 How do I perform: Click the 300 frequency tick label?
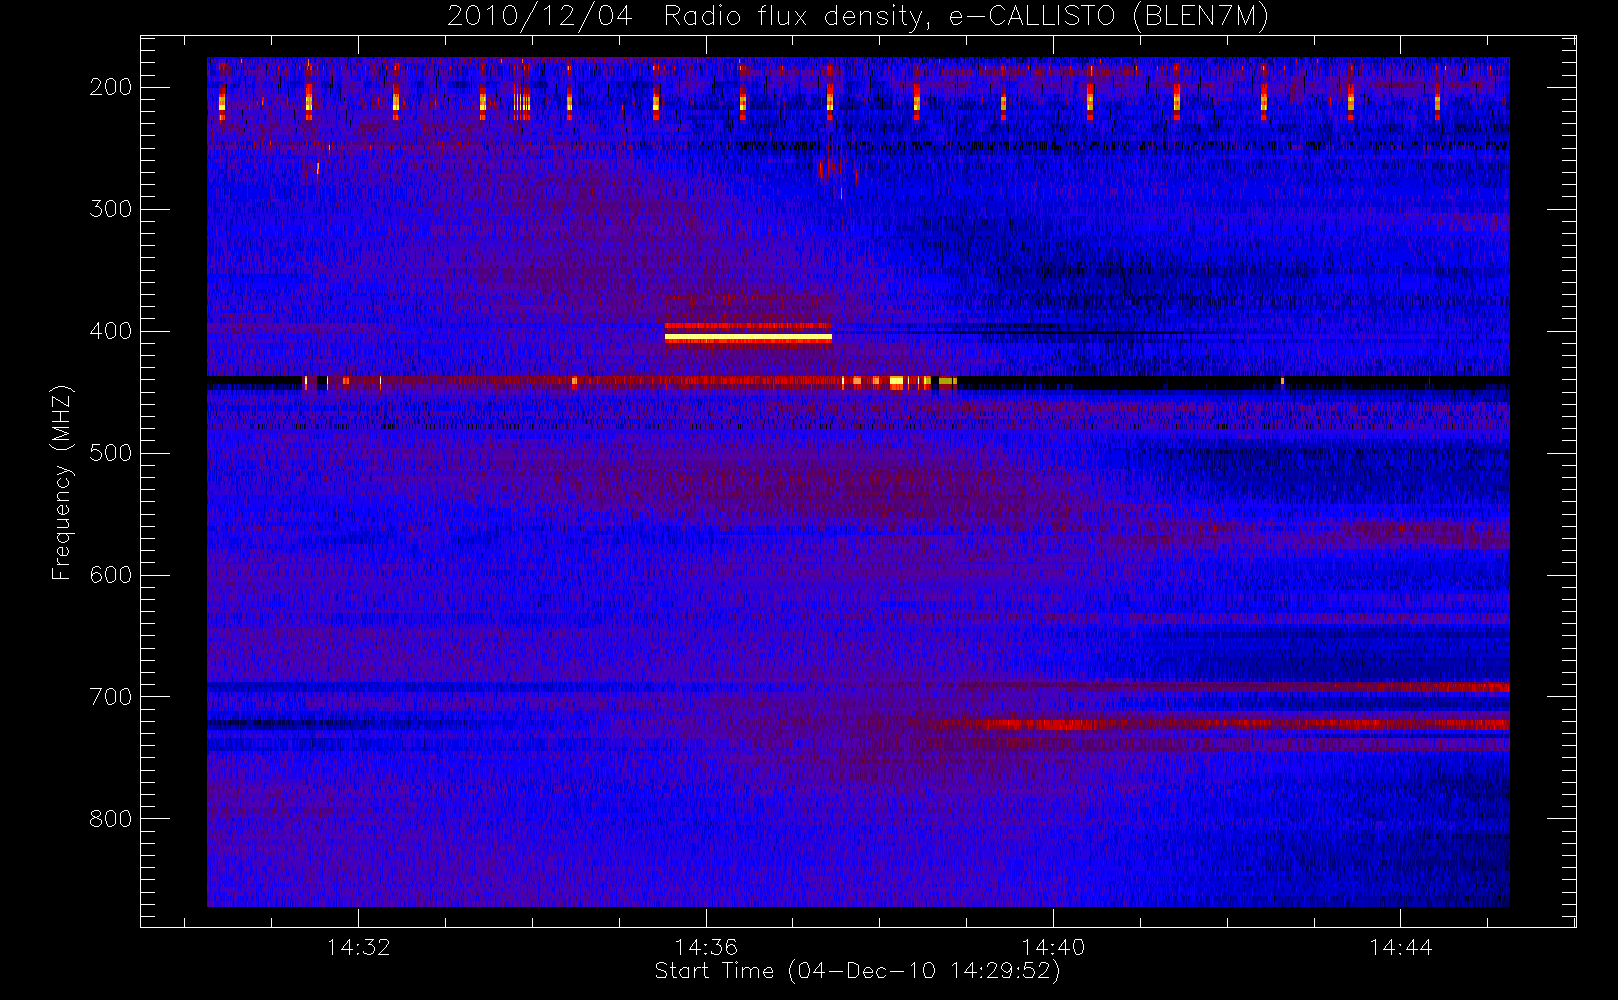[x=111, y=209]
